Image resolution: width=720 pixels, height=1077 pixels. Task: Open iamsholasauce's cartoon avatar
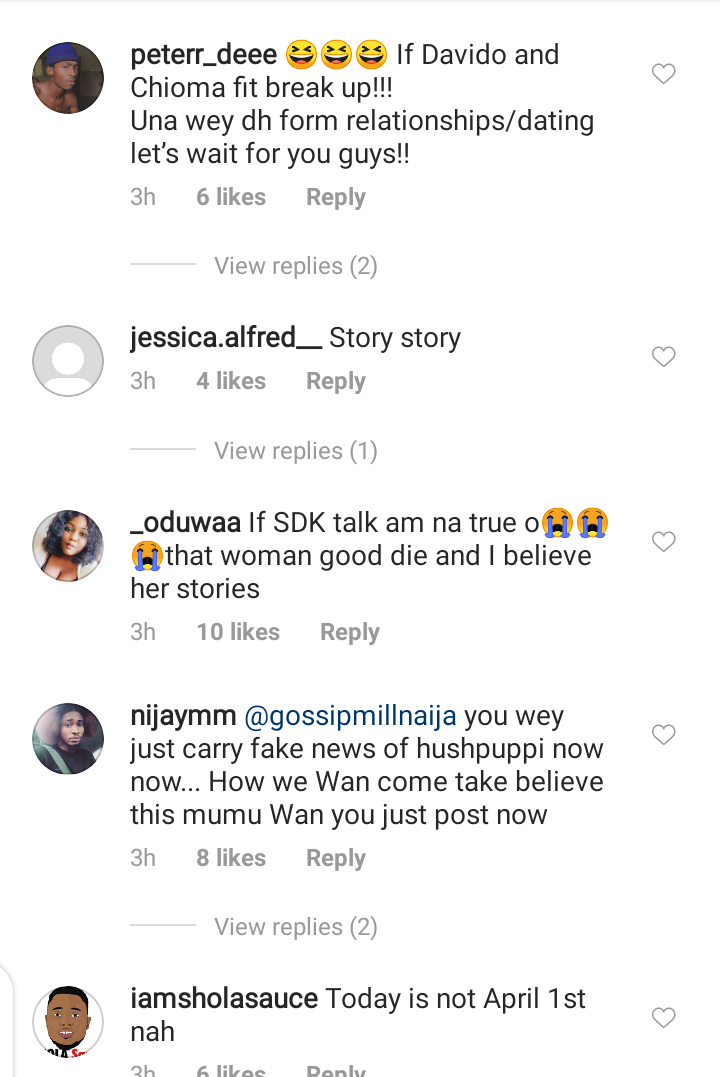(x=68, y=1021)
